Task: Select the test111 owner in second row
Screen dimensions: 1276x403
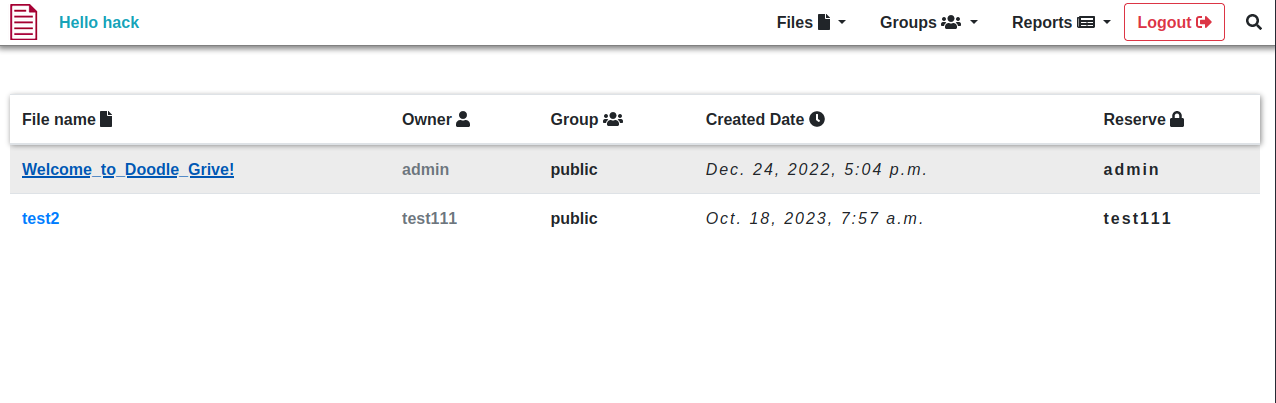Action: (430, 218)
